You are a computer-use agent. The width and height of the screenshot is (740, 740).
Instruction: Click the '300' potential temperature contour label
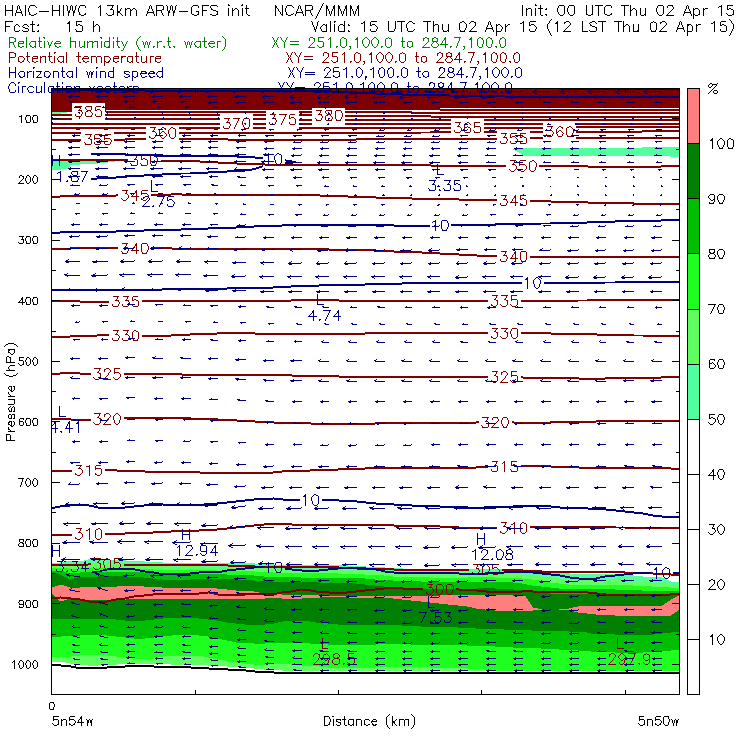coord(440,589)
